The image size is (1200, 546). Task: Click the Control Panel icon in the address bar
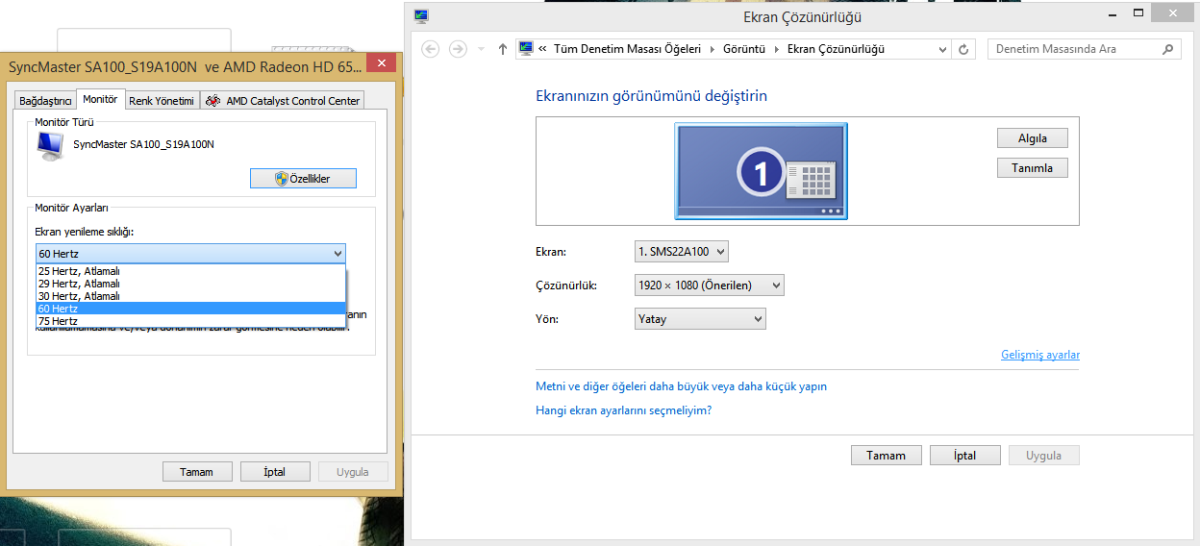pyautogui.click(x=526, y=48)
